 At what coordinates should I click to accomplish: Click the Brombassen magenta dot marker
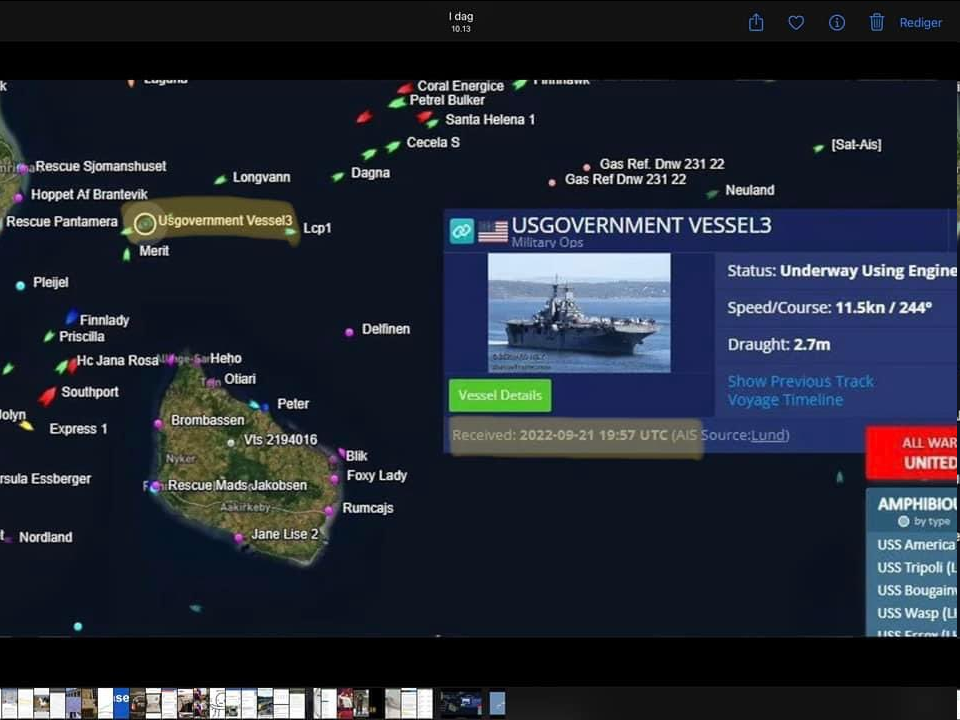pos(159,424)
